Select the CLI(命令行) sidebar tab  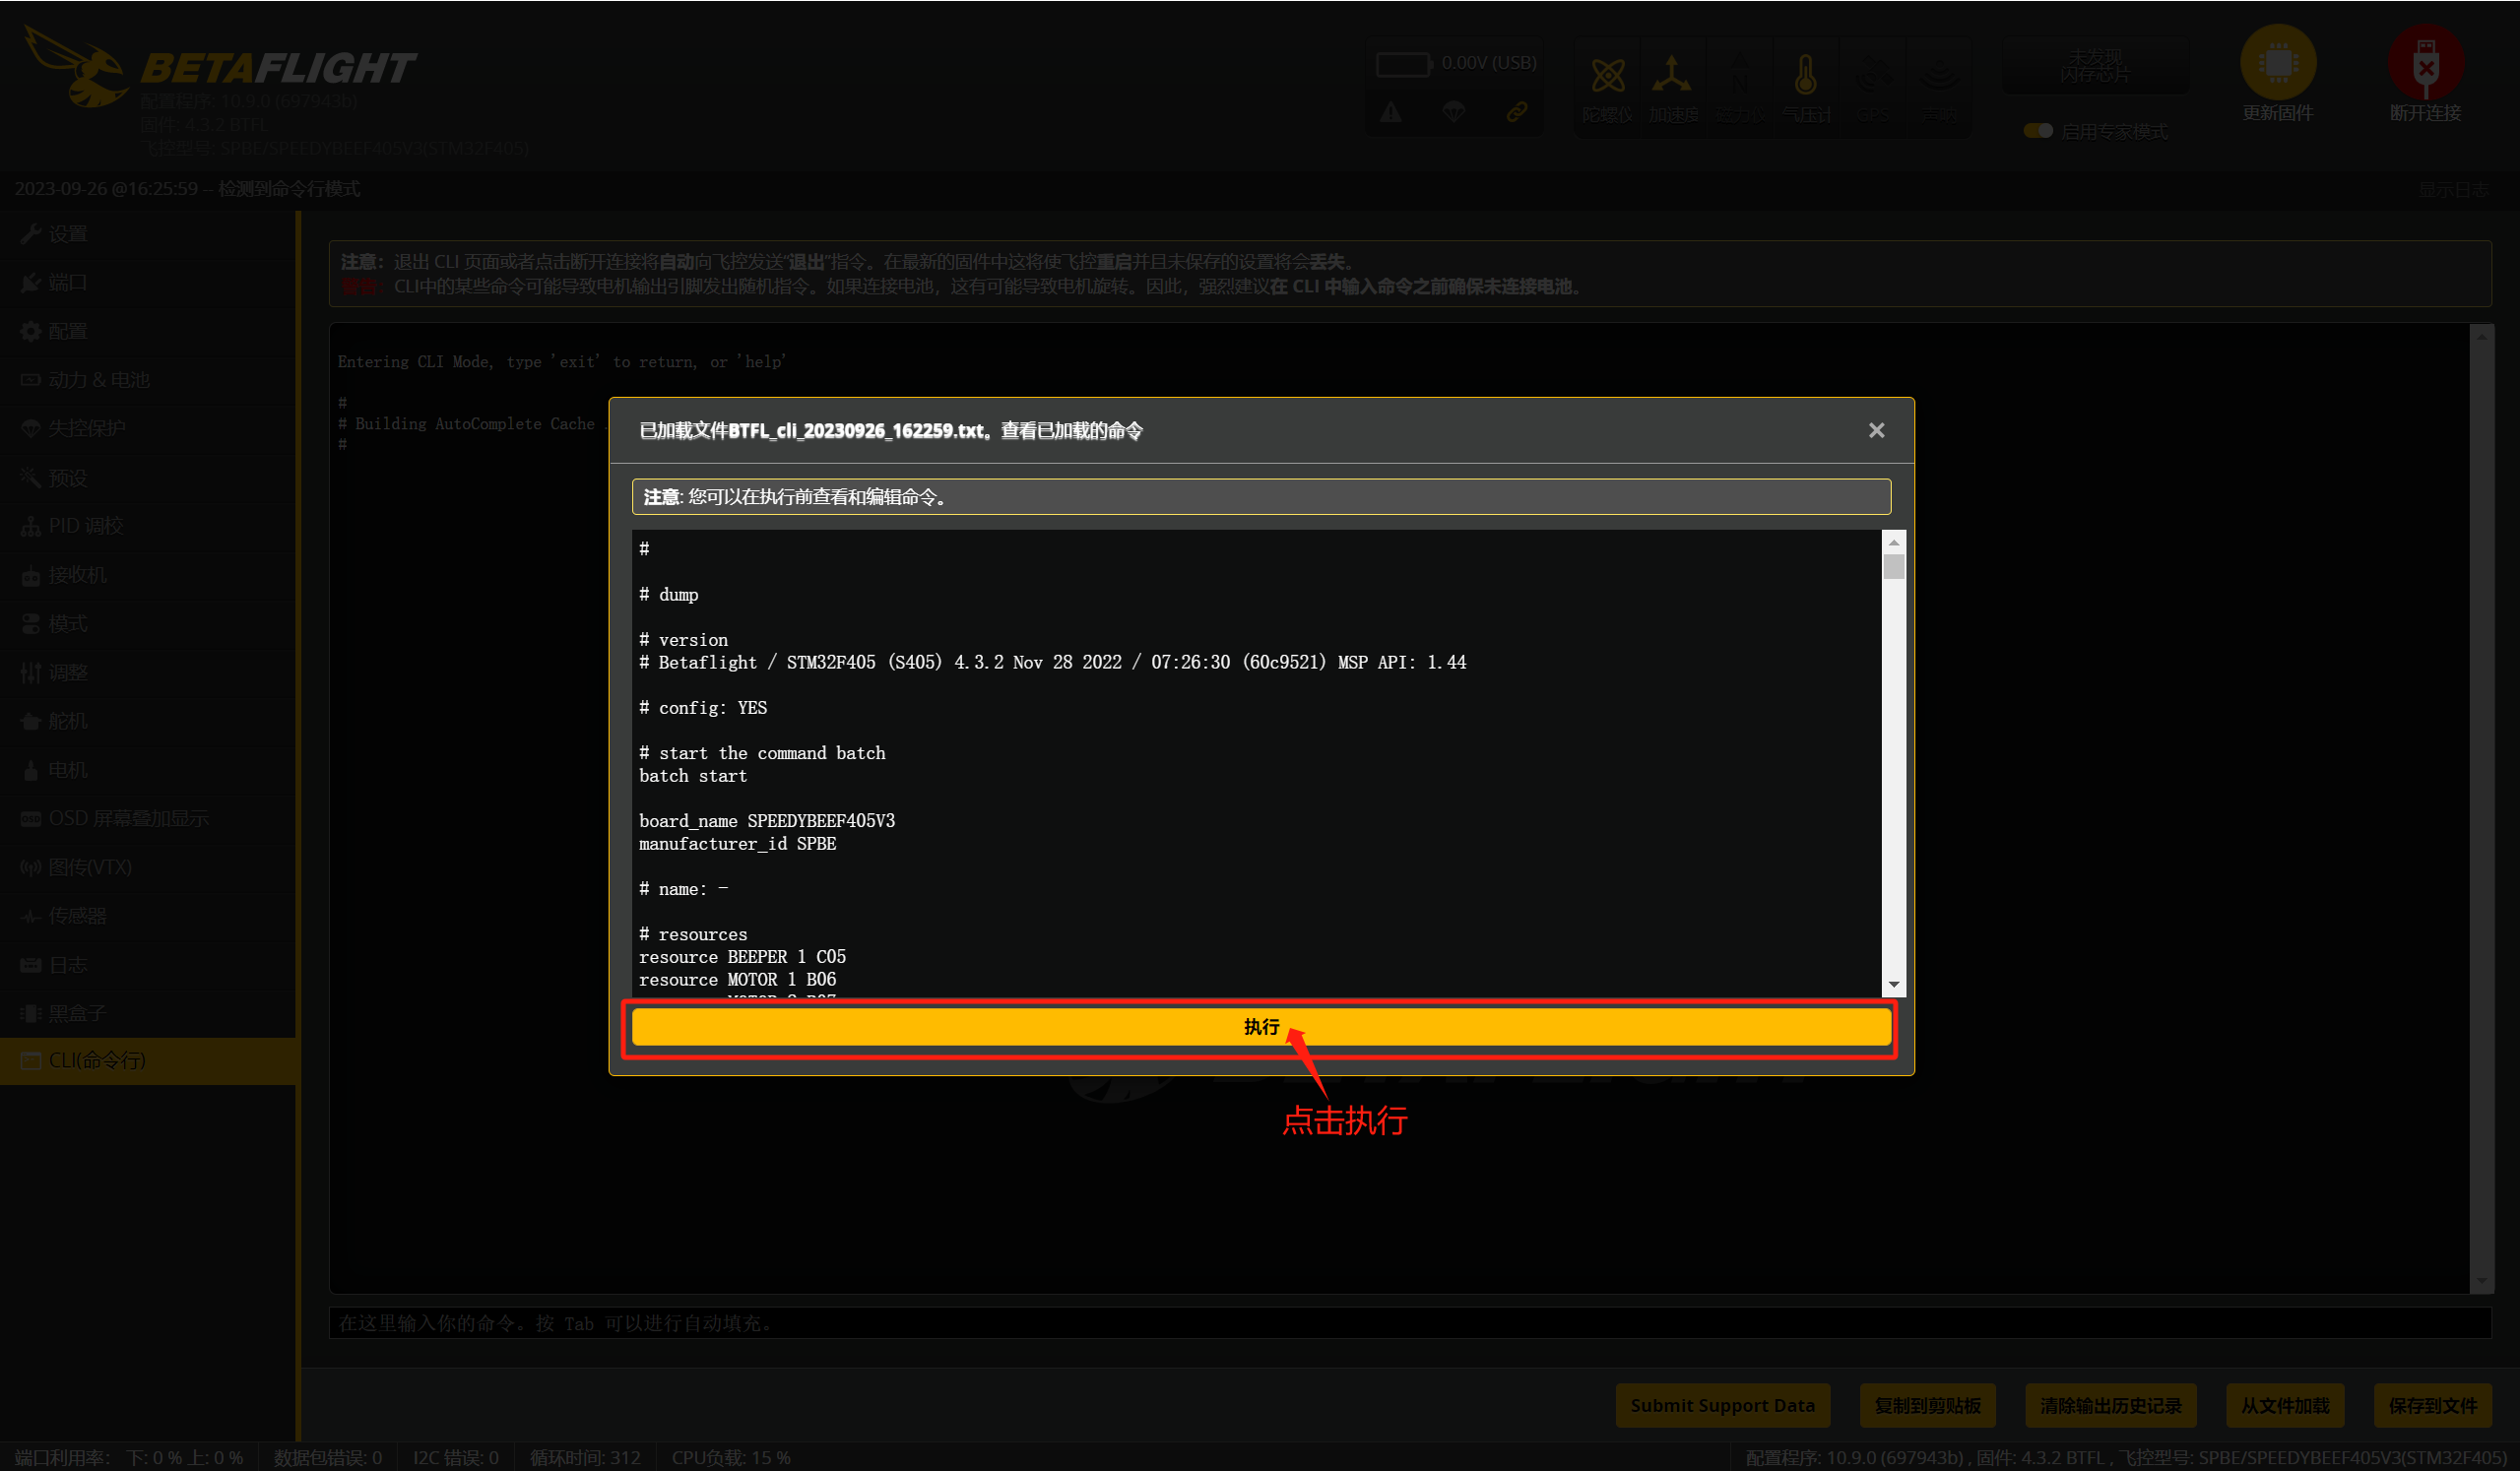(97, 1060)
